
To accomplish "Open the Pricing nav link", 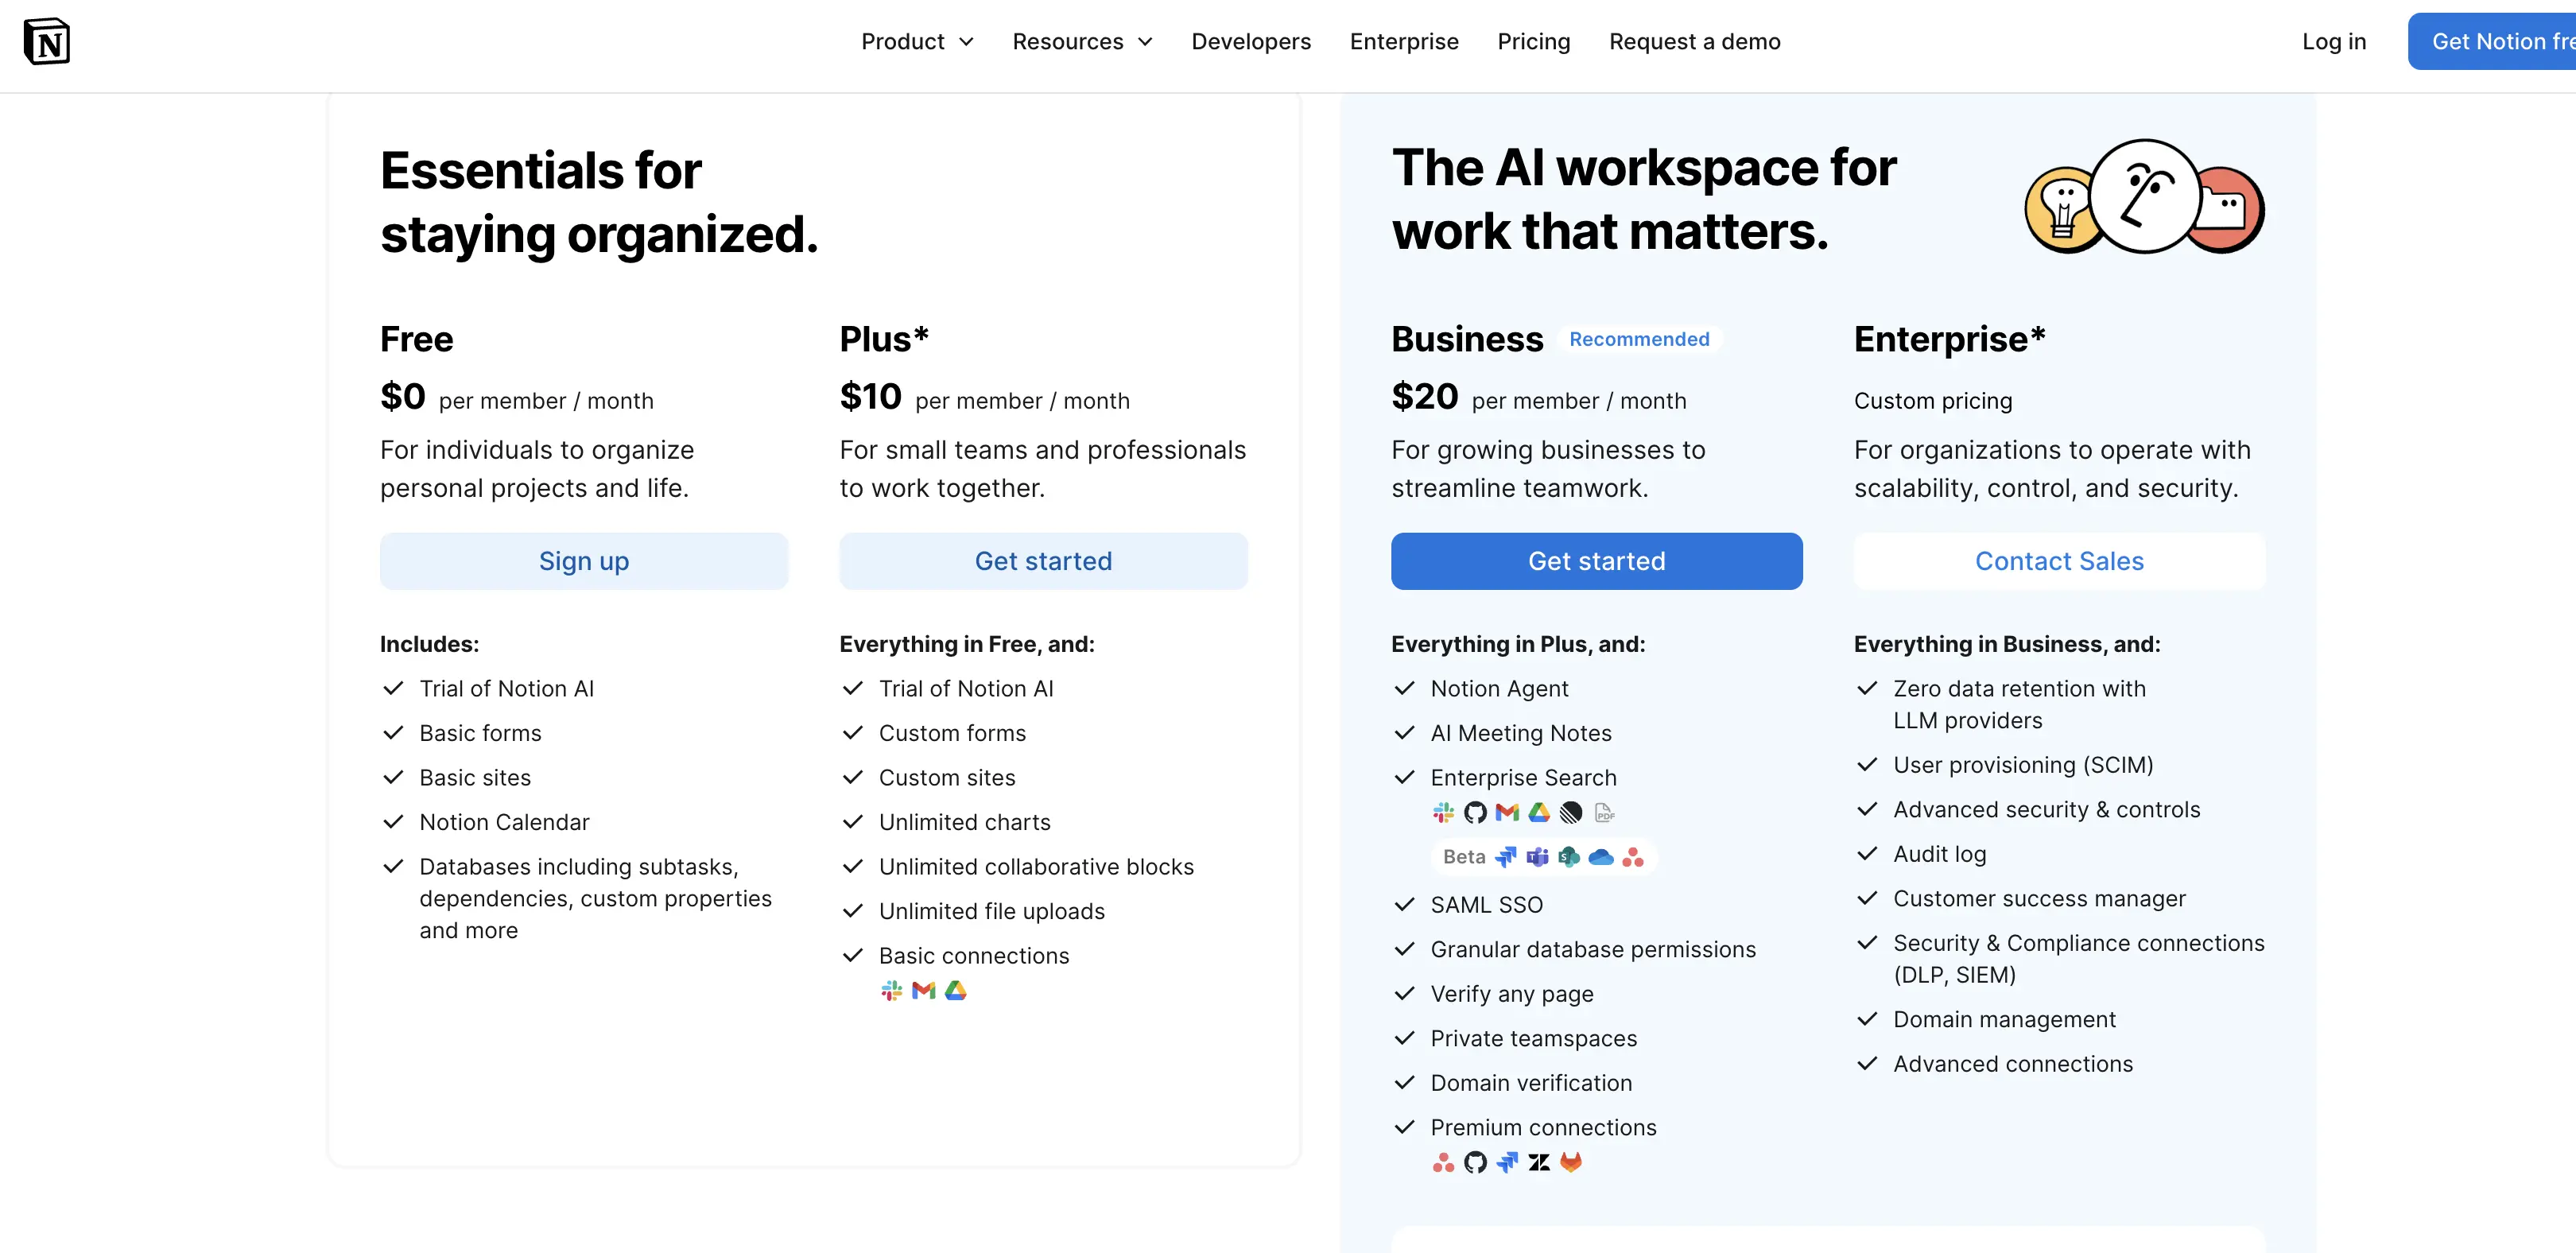I will tap(1534, 41).
